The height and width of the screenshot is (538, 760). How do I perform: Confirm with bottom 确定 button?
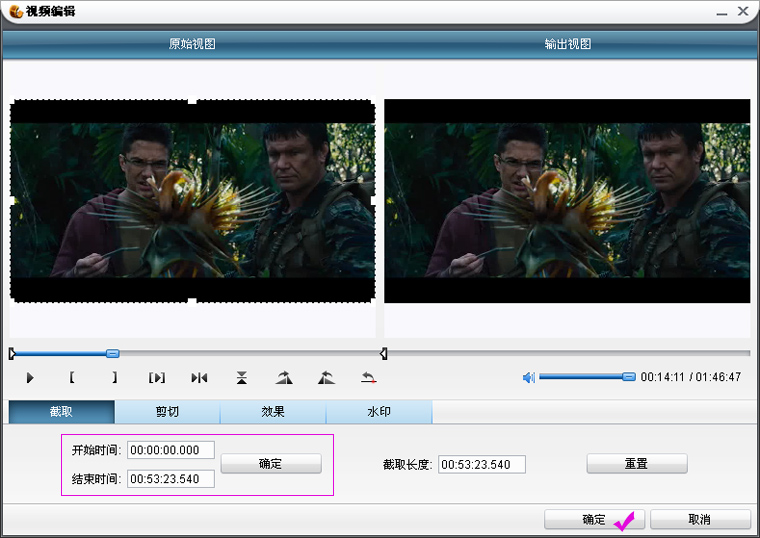pyautogui.click(x=594, y=520)
